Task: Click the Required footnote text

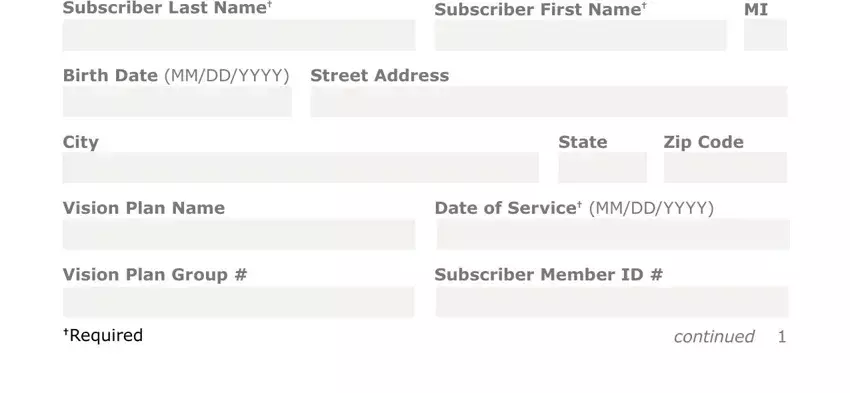Action: click(x=103, y=336)
